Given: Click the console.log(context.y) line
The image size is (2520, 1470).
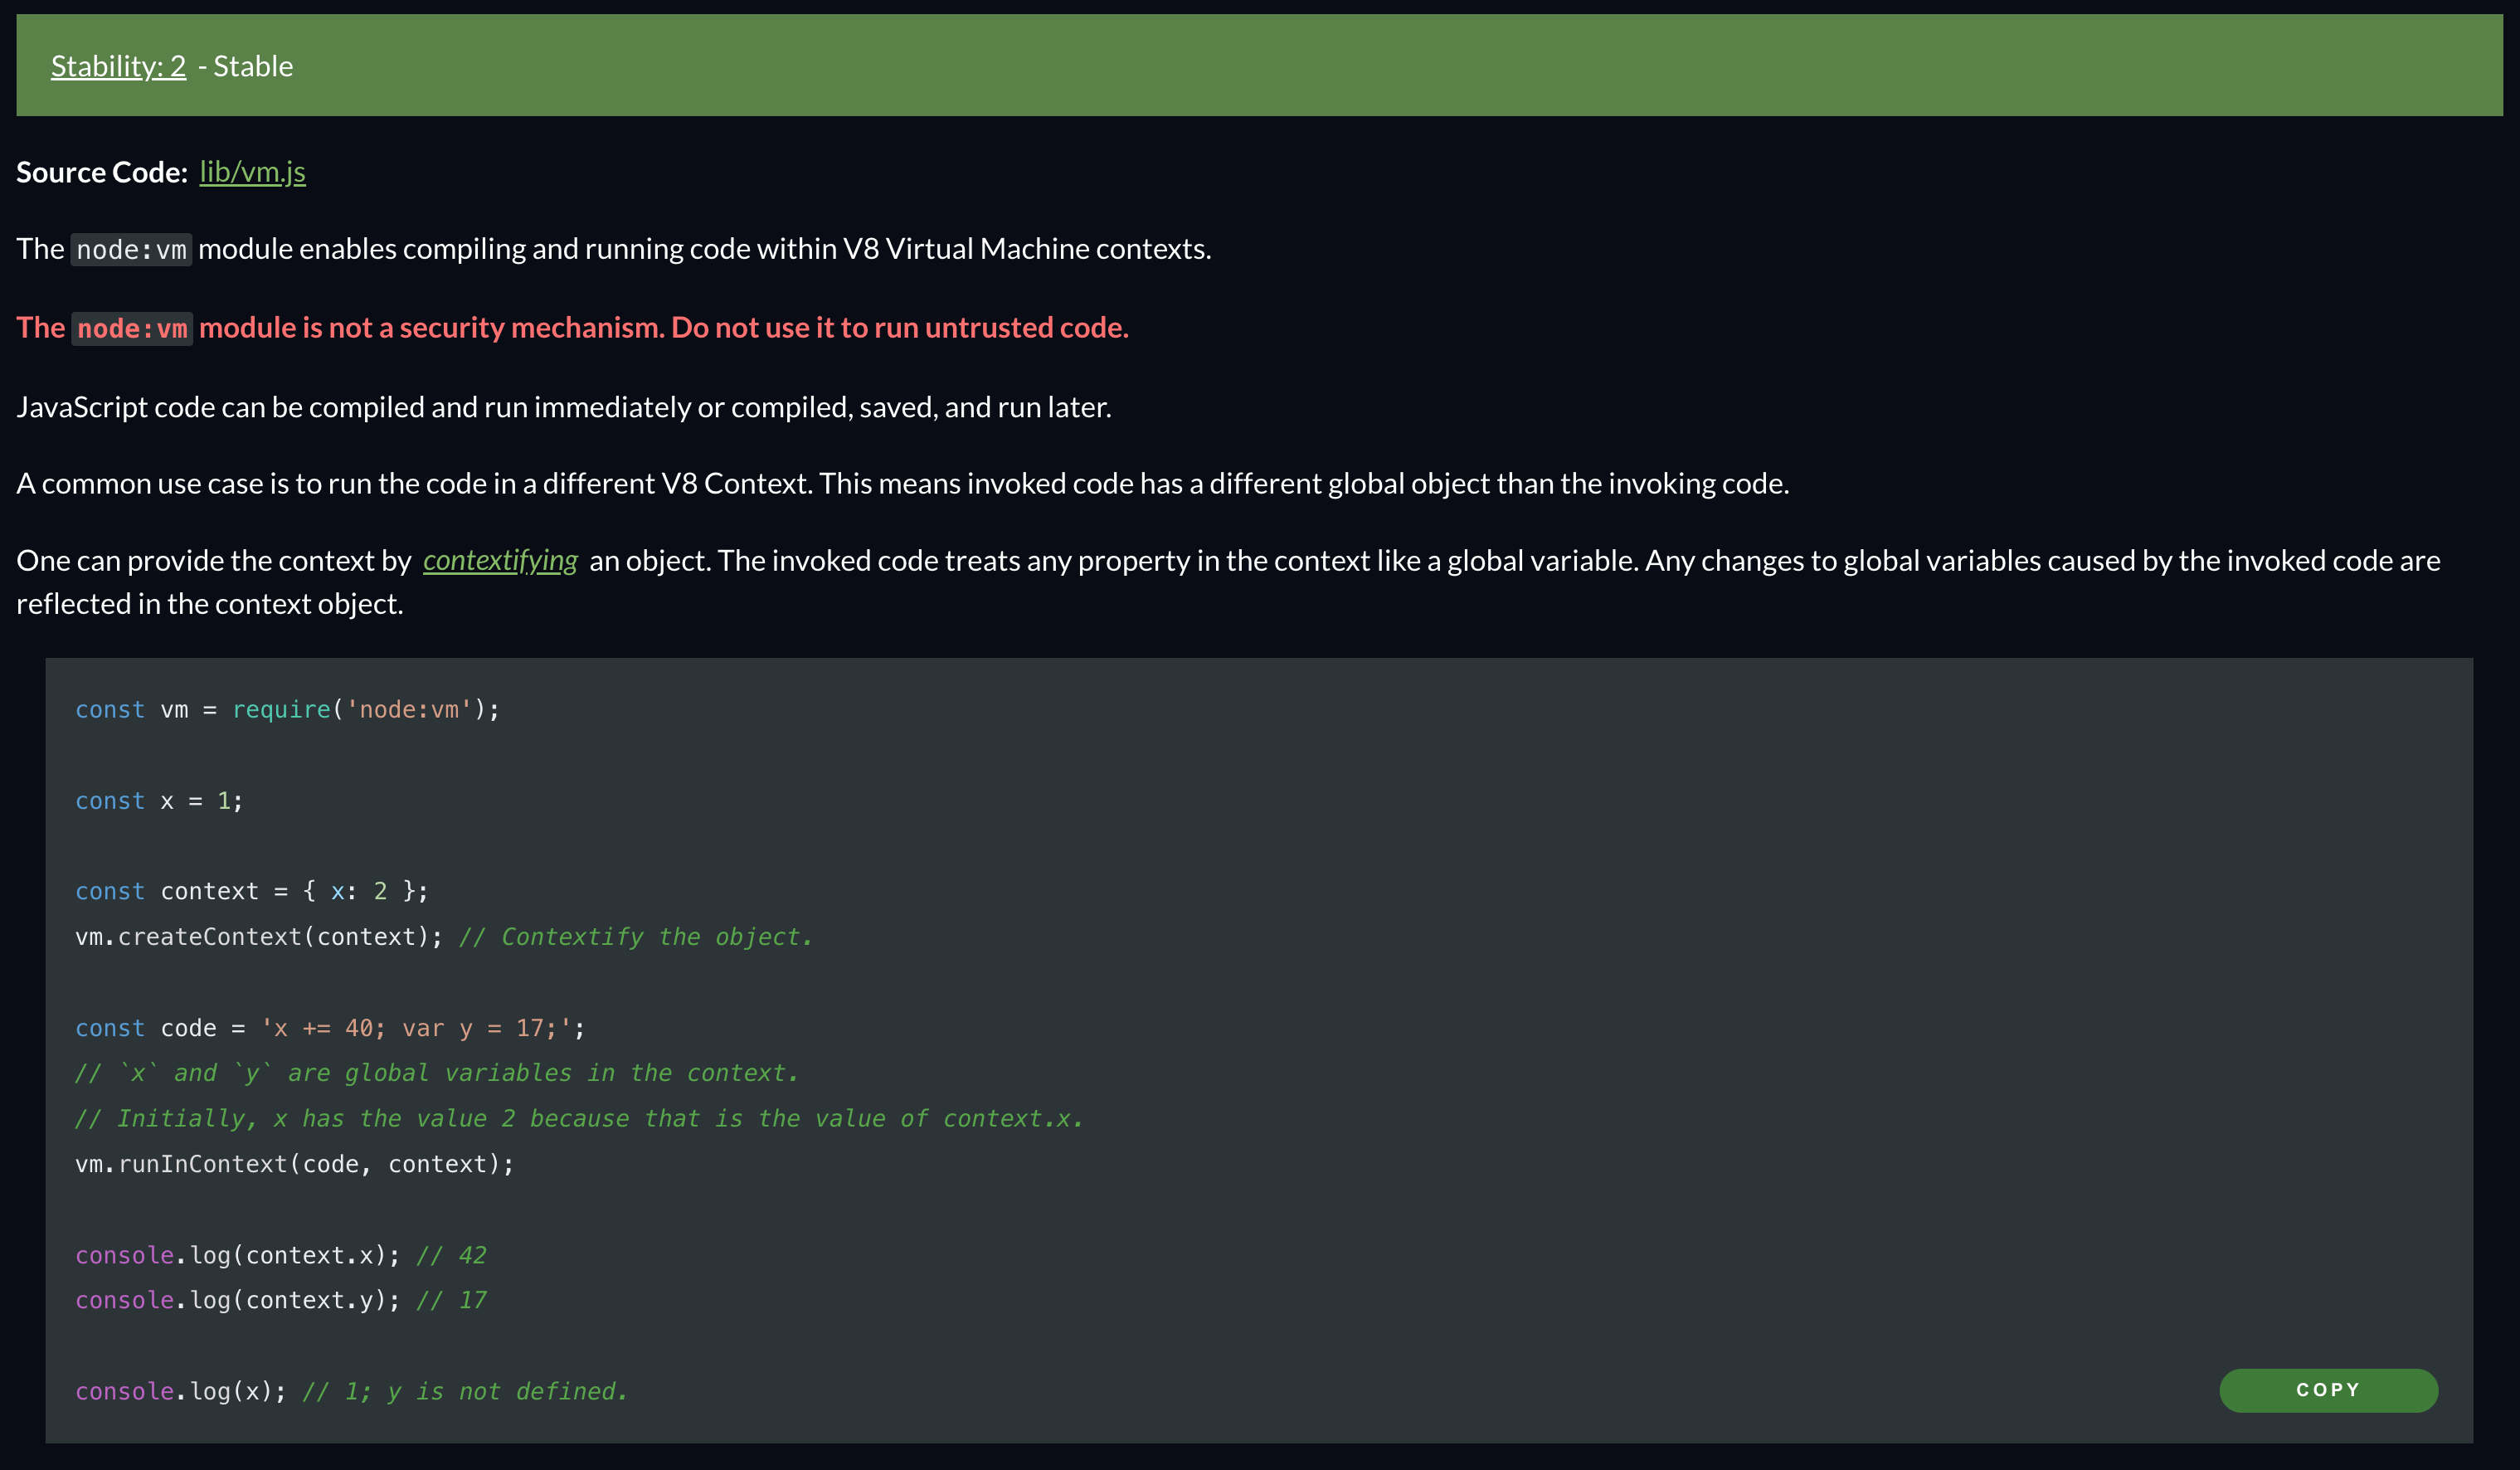Looking at the screenshot, I should coord(237,1300).
